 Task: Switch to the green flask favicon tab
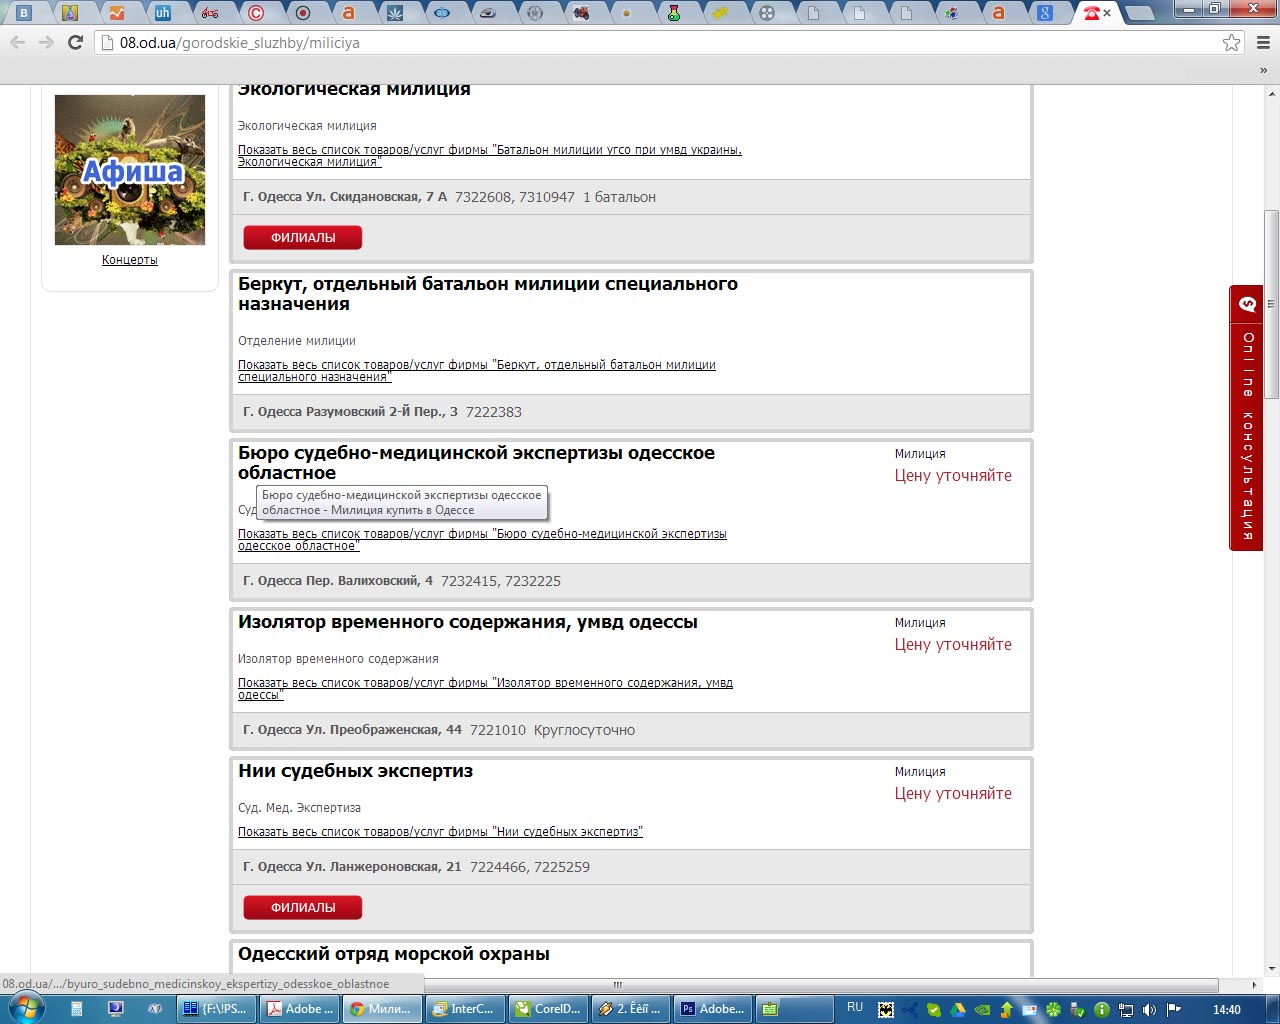[x=674, y=13]
